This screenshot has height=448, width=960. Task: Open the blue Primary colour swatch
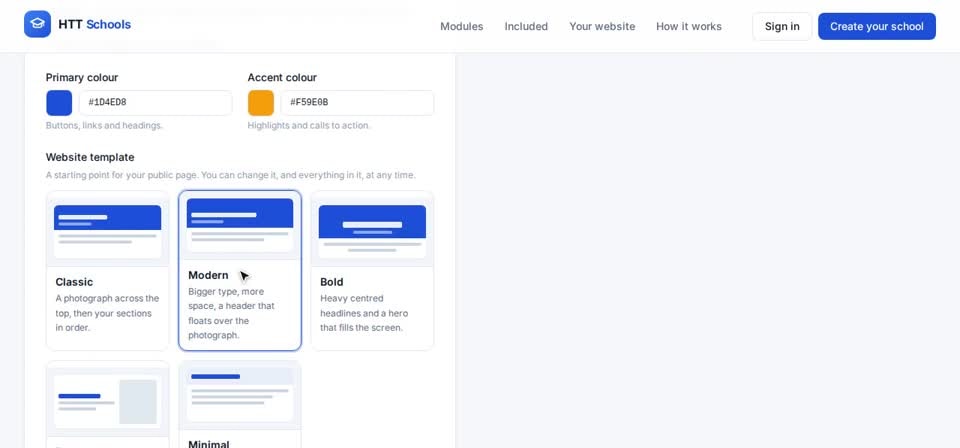click(59, 103)
